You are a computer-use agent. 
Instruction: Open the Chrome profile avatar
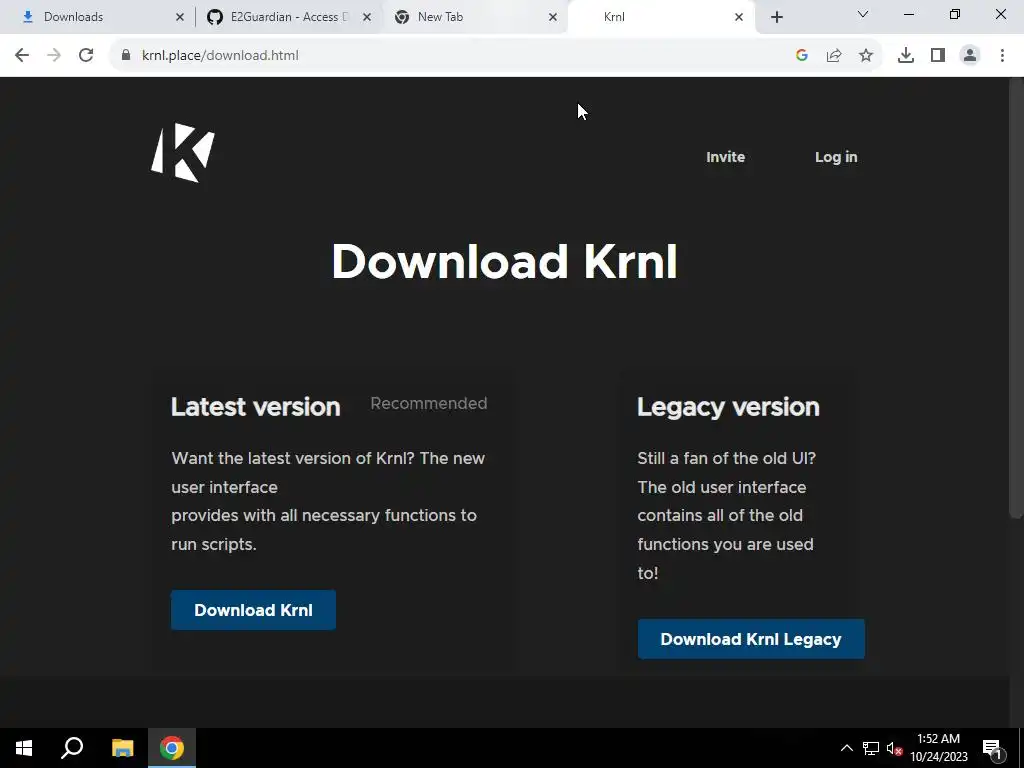[x=970, y=56]
